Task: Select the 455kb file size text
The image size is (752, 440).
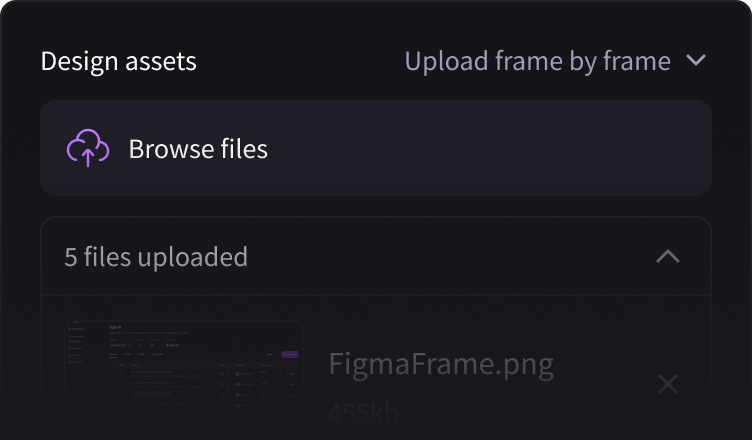Action: [364, 412]
